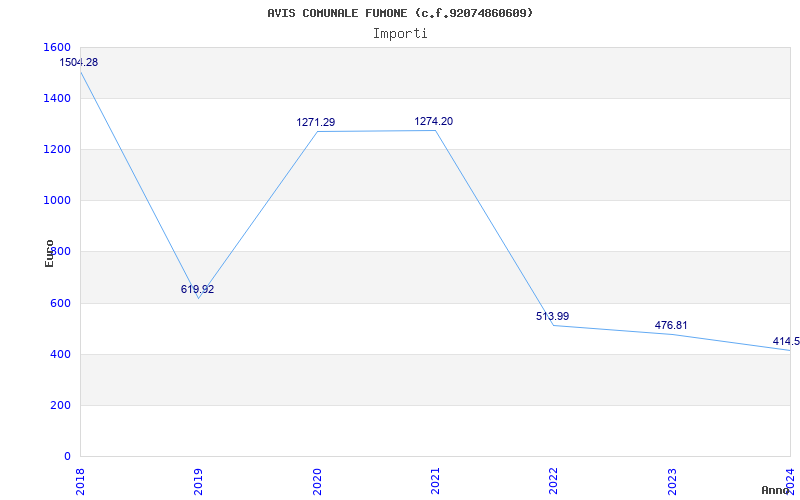This screenshot has height=500, width=800.
Task: Click the 200 y-axis value
Action: pyautogui.click(x=61, y=406)
